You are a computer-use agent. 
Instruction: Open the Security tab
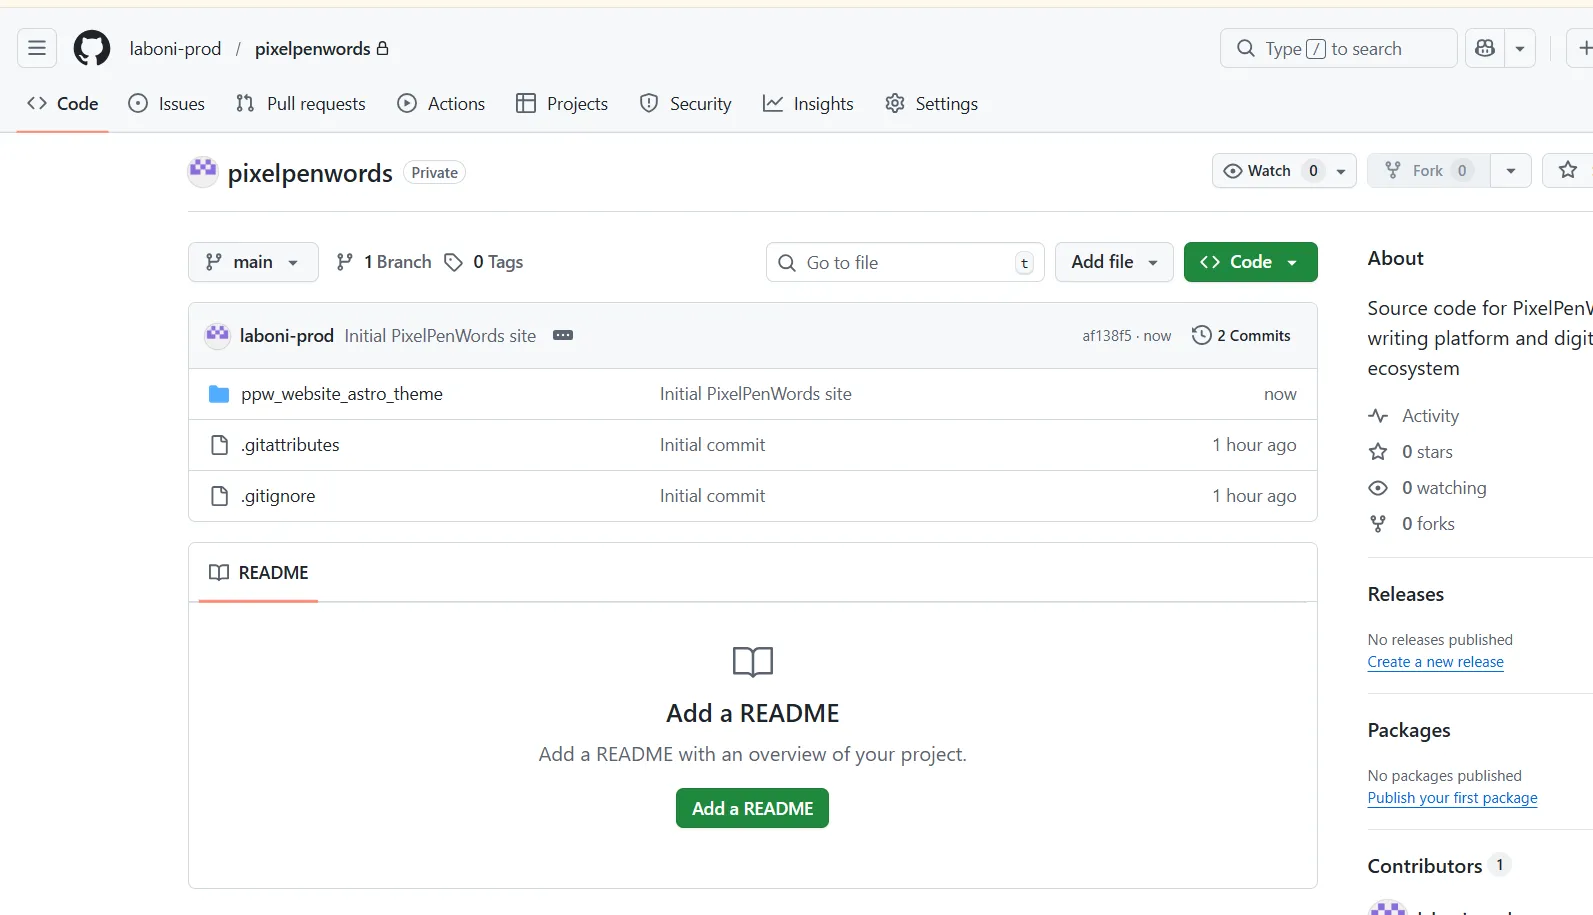click(686, 104)
